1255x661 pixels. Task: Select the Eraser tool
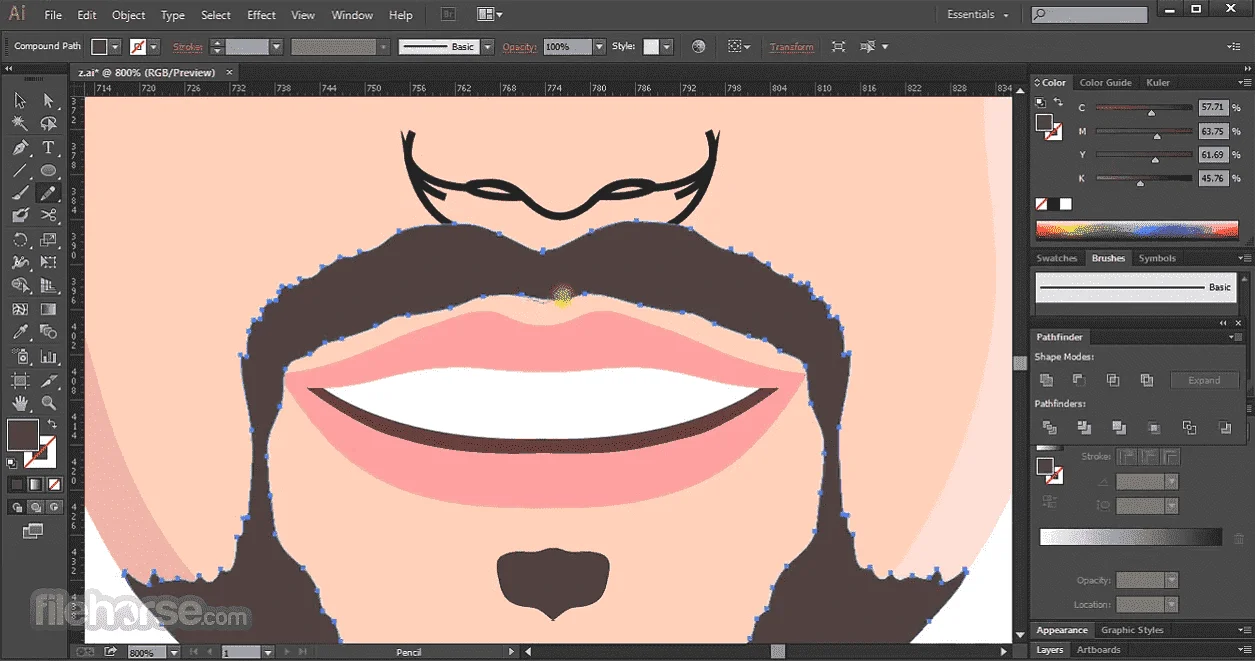(x=20, y=215)
